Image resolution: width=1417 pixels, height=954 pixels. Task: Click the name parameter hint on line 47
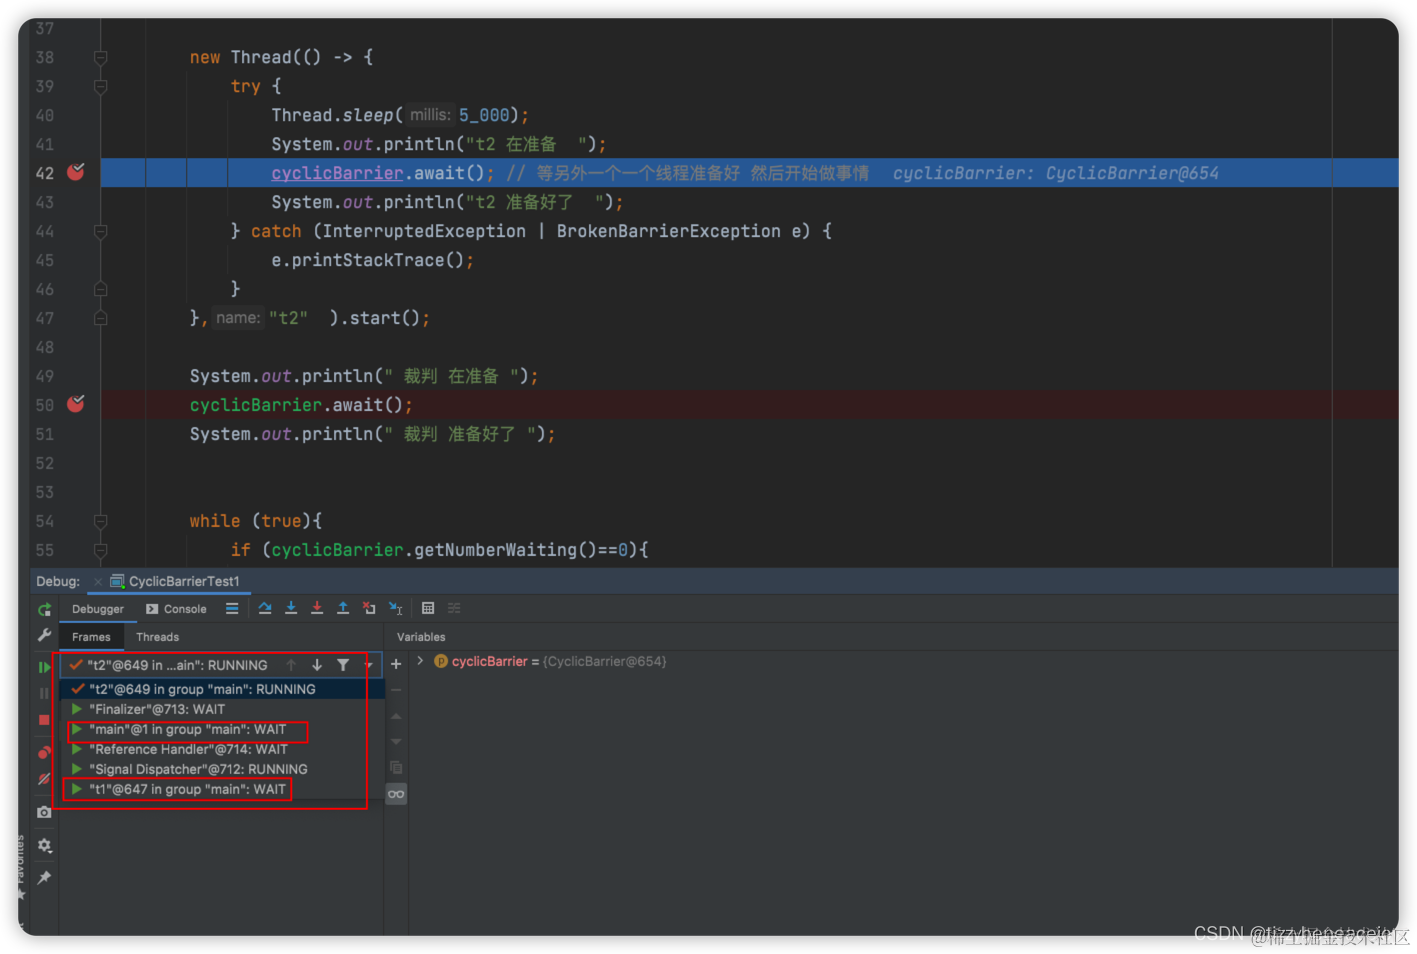(238, 318)
